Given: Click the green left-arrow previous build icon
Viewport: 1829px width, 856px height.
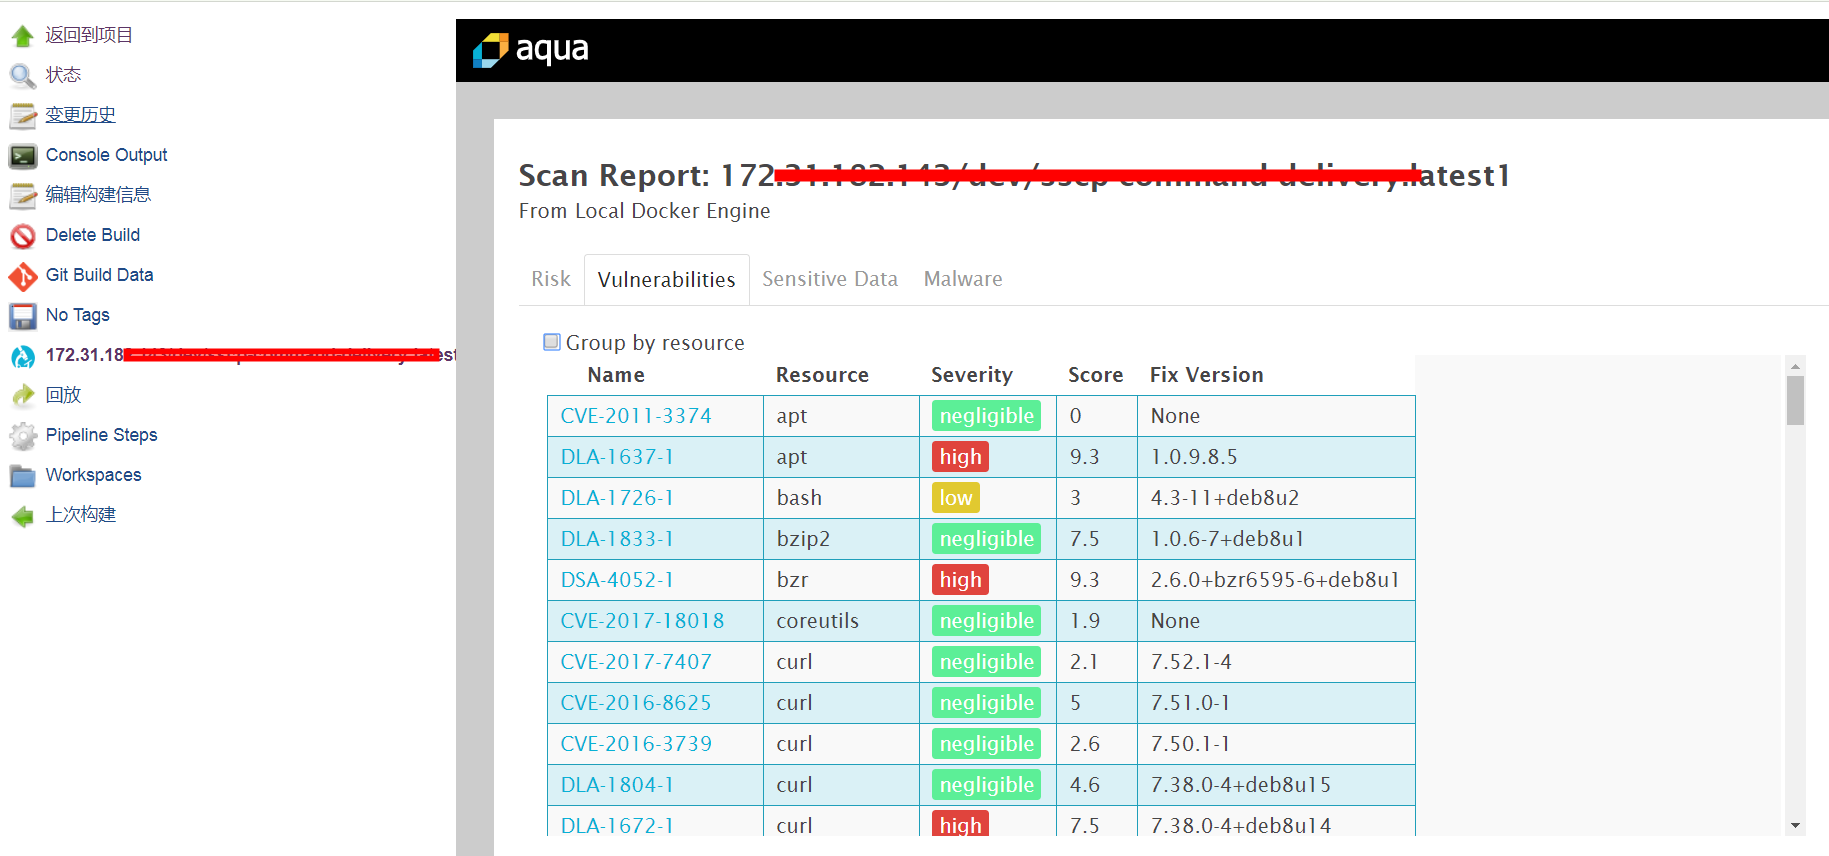Looking at the screenshot, I should [23, 516].
